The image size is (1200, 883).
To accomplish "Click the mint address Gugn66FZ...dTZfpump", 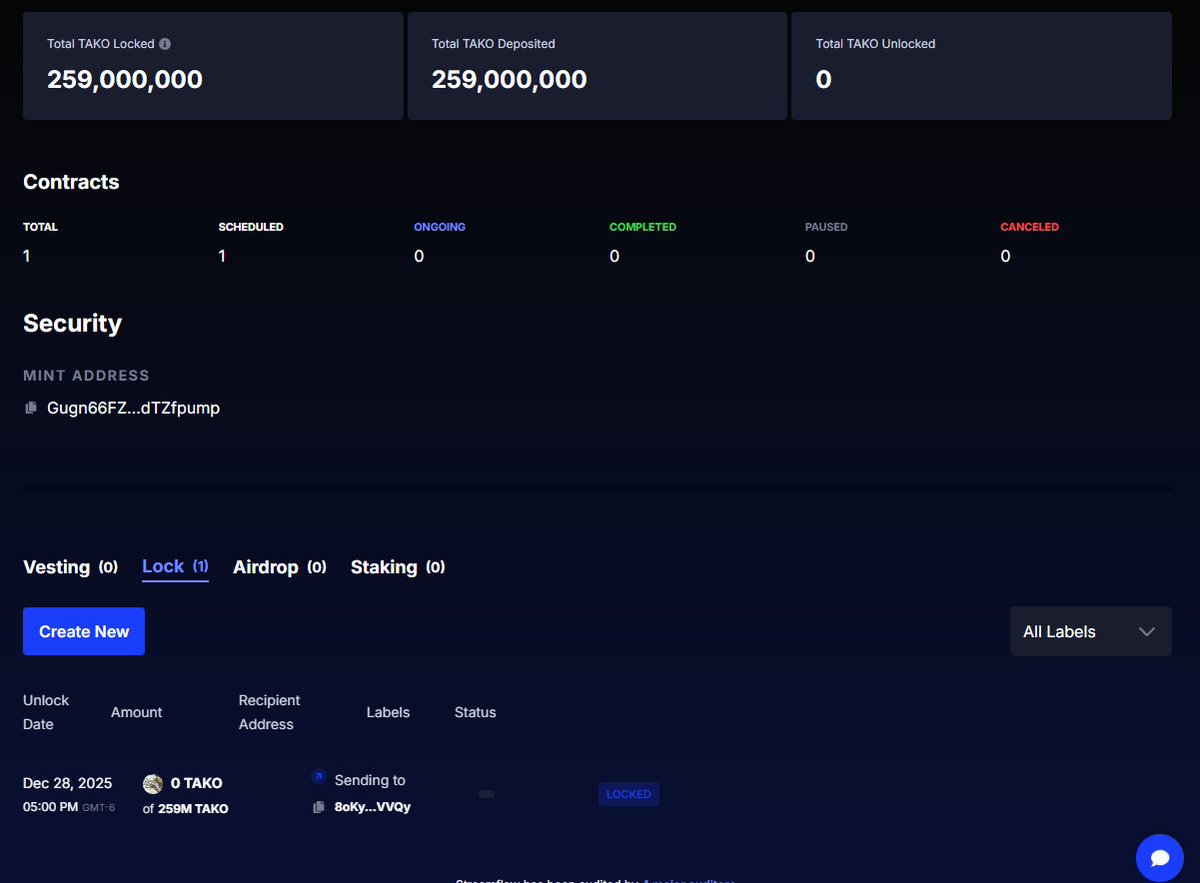I will click(x=133, y=408).
